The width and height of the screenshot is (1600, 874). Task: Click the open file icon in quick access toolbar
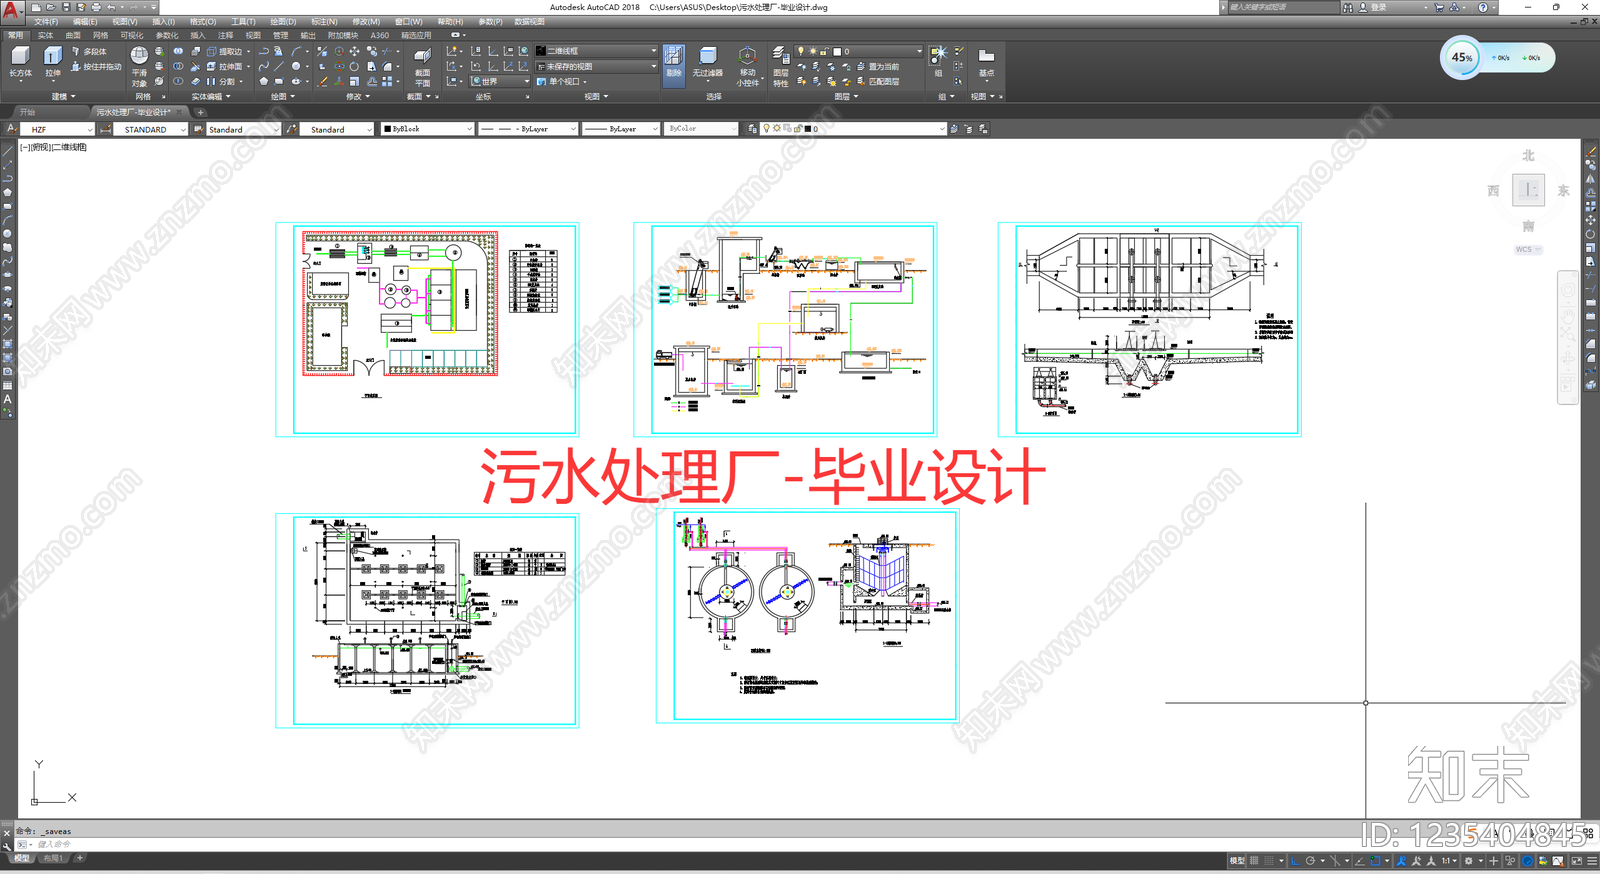pyautogui.click(x=50, y=7)
